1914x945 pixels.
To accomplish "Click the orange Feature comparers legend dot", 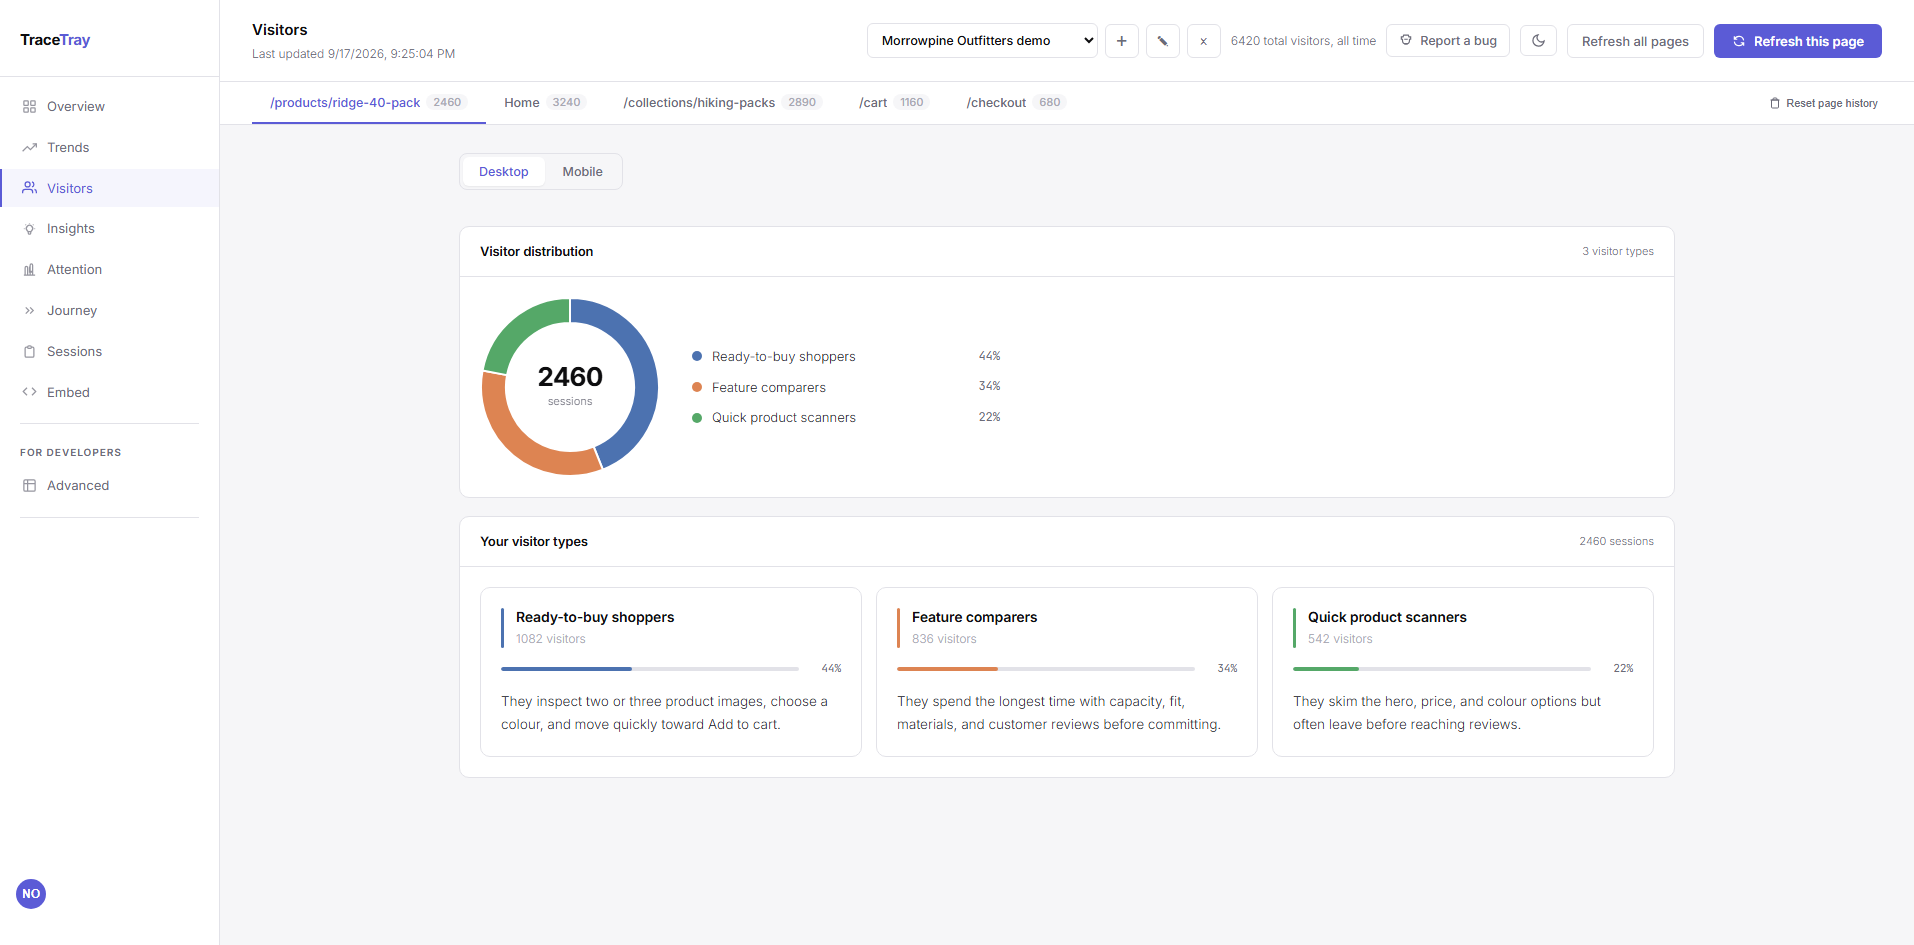I will click(x=697, y=387).
